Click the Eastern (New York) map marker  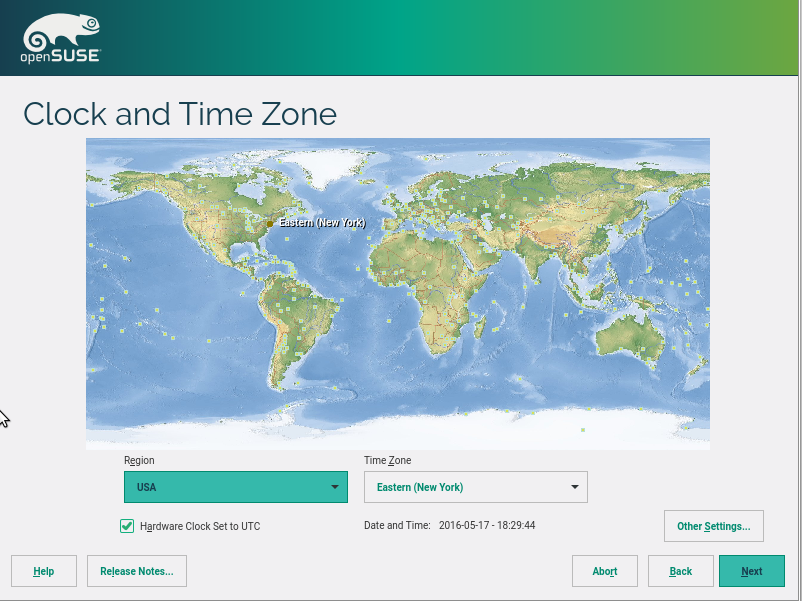point(270,224)
